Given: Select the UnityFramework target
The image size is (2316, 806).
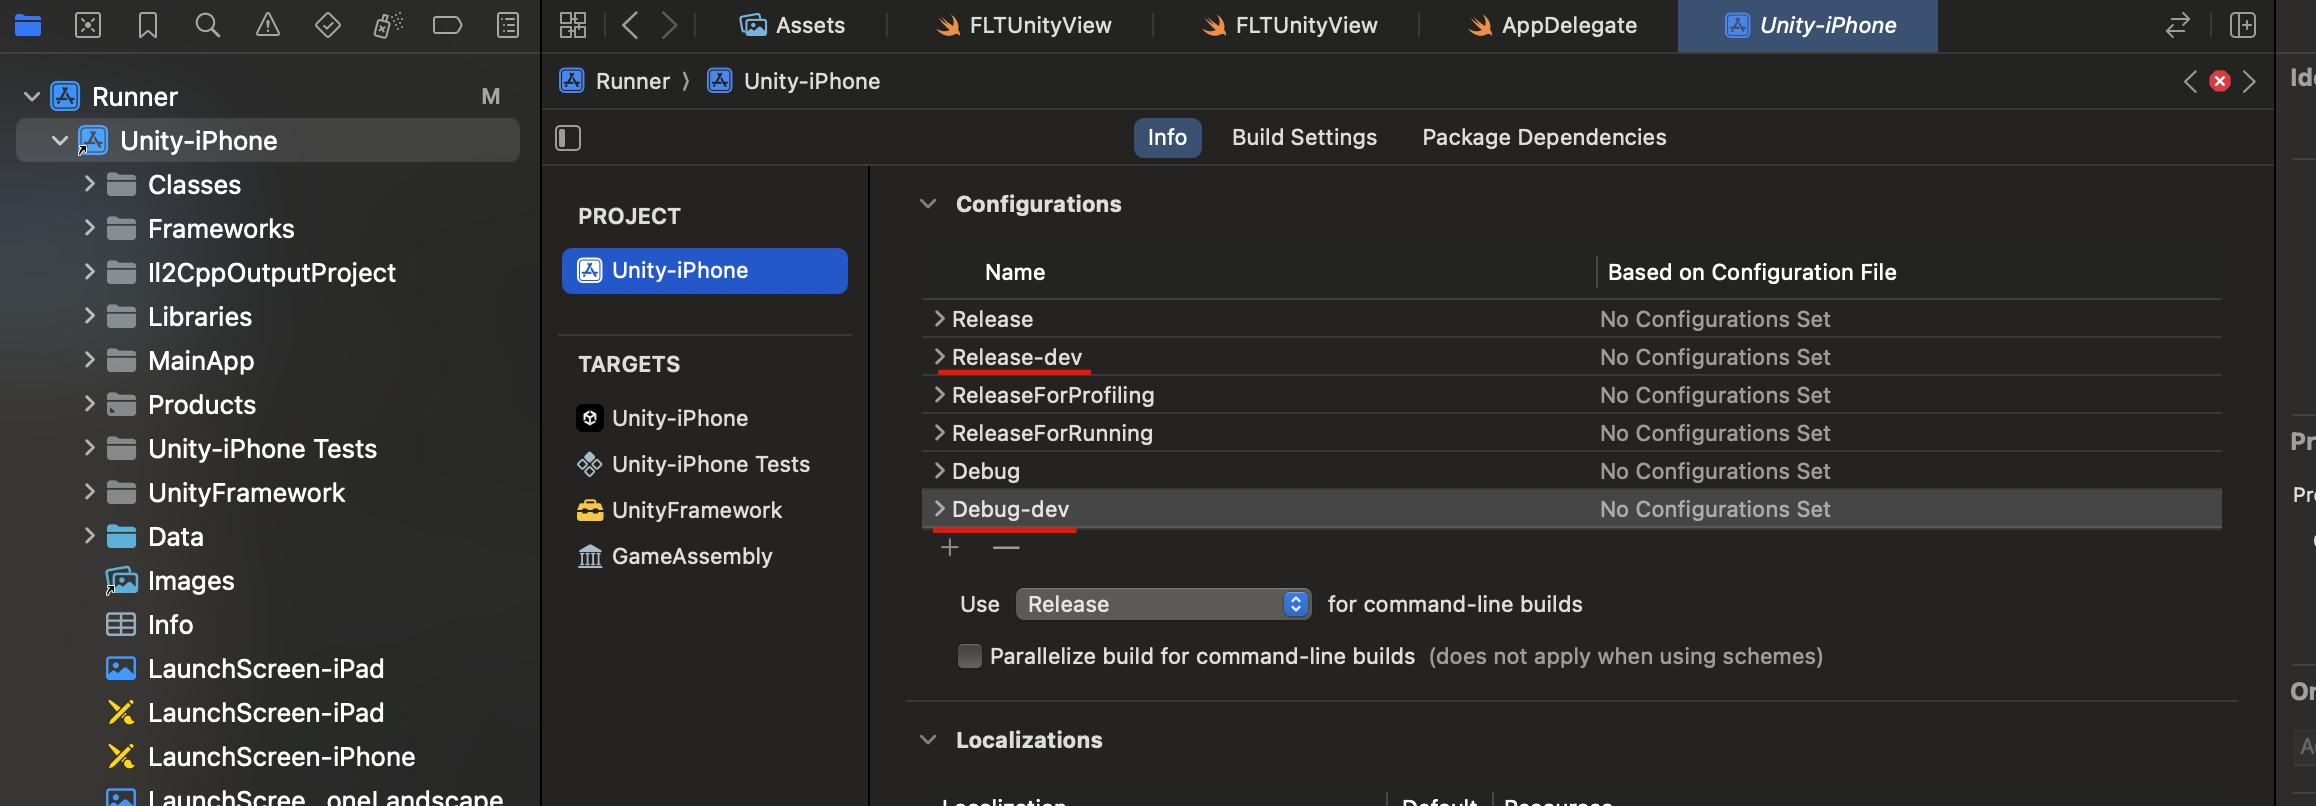Looking at the screenshot, I should [696, 510].
